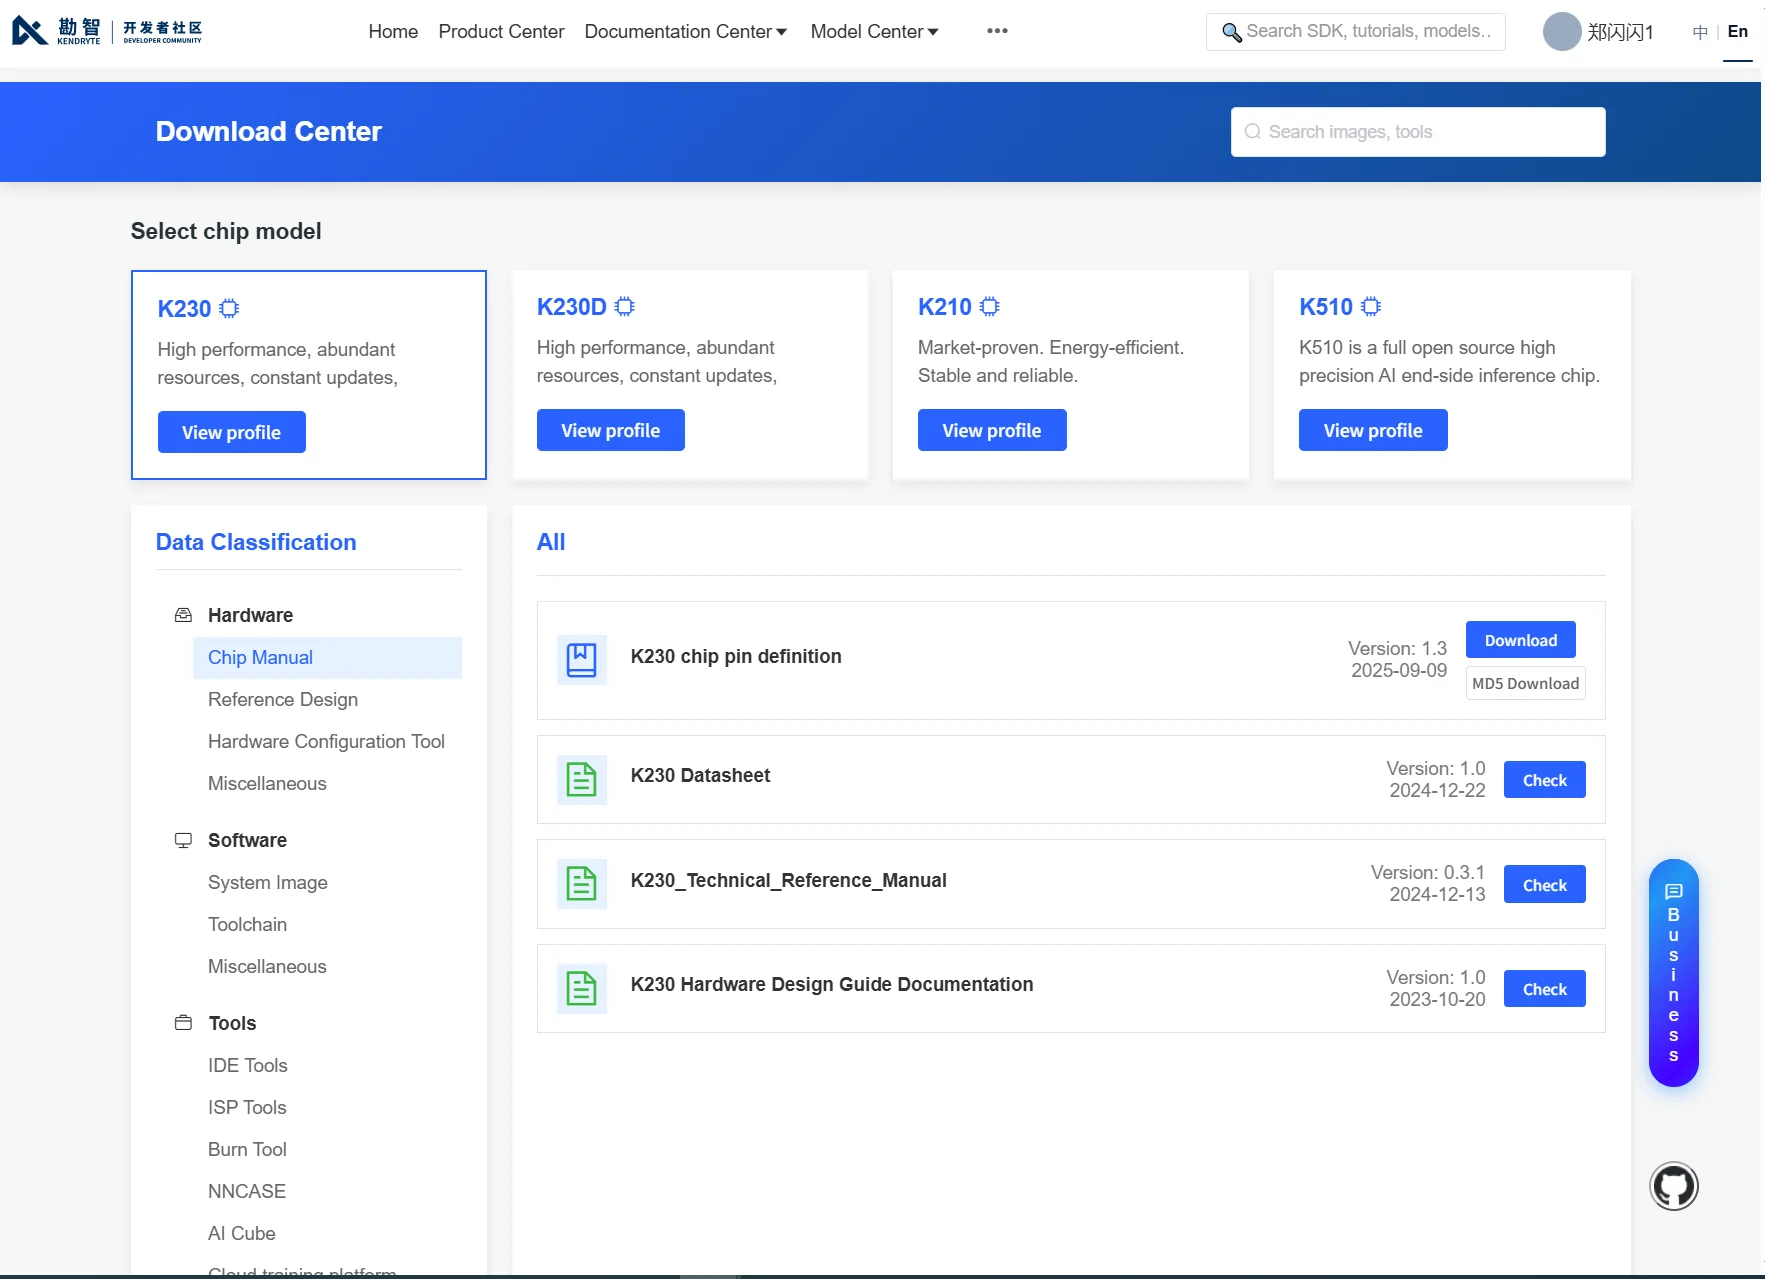1765x1279 pixels.
Task: Click the Search images, tools input
Action: click(1418, 132)
